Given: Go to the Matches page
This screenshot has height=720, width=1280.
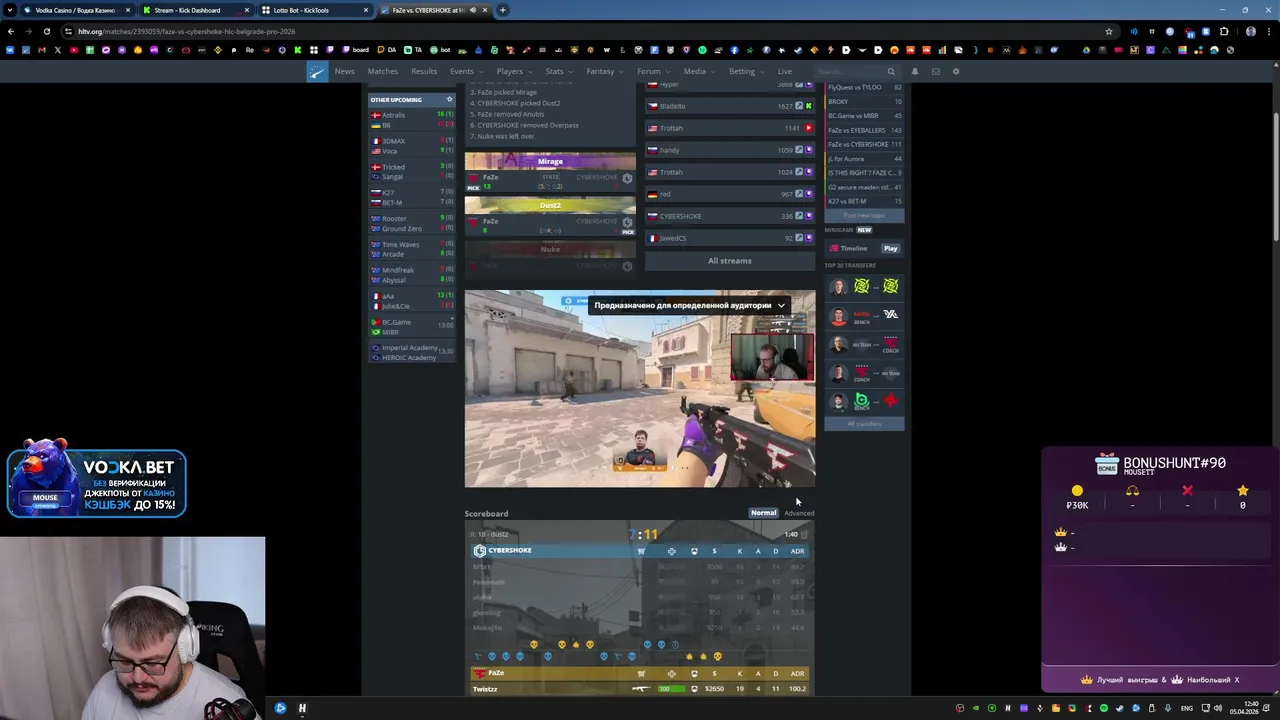Looking at the screenshot, I should coord(382,71).
